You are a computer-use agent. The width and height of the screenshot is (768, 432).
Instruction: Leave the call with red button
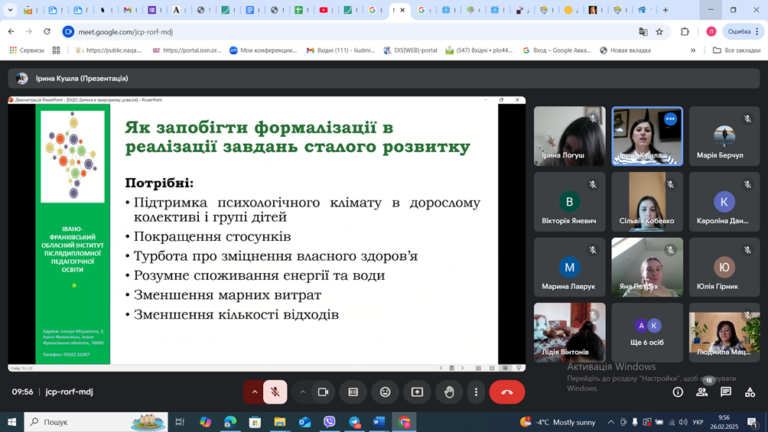click(507, 392)
